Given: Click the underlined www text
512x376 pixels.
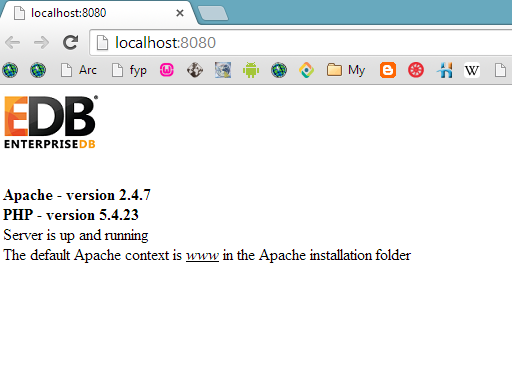Looking at the screenshot, I should click(x=202, y=256).
